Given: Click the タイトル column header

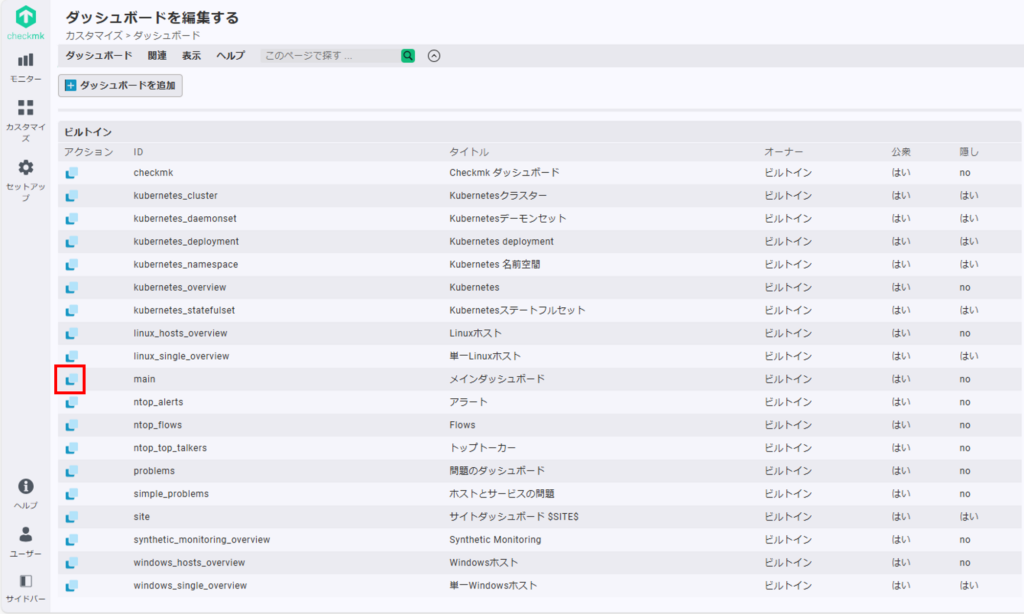Looking at the screenshot, I should tap(469, 152).
